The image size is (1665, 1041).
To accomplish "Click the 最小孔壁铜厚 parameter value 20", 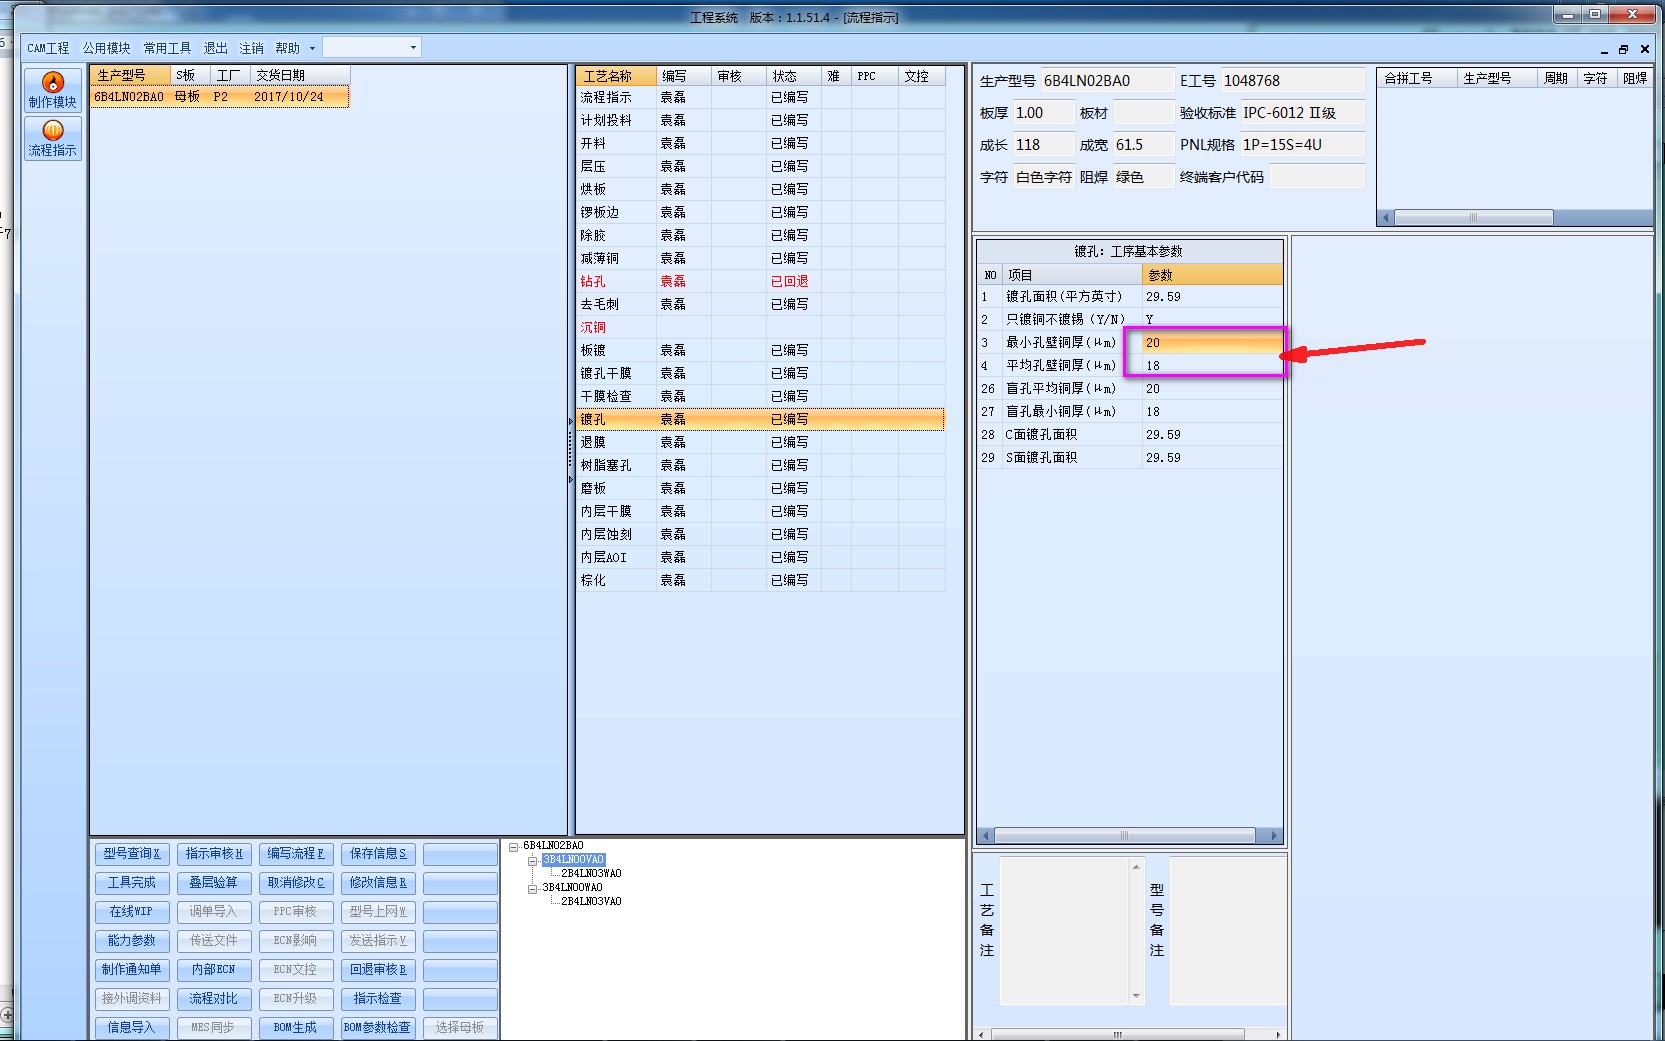I will click(x=1212, y=343).
